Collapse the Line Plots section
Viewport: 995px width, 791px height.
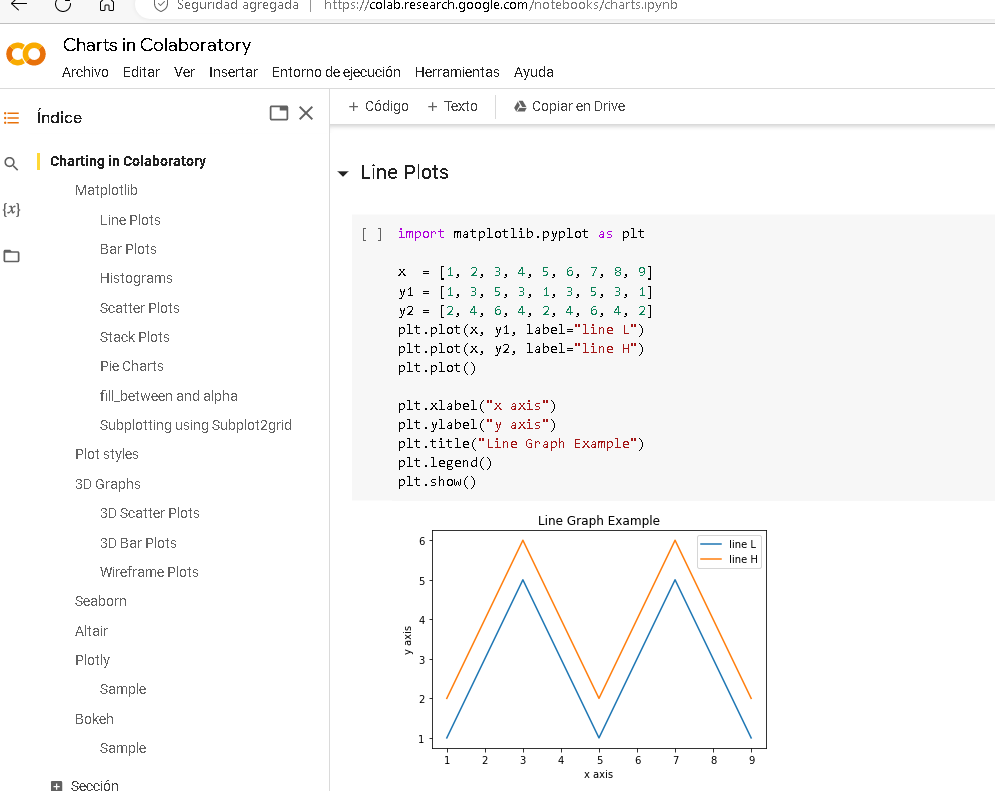coord(343,174)
